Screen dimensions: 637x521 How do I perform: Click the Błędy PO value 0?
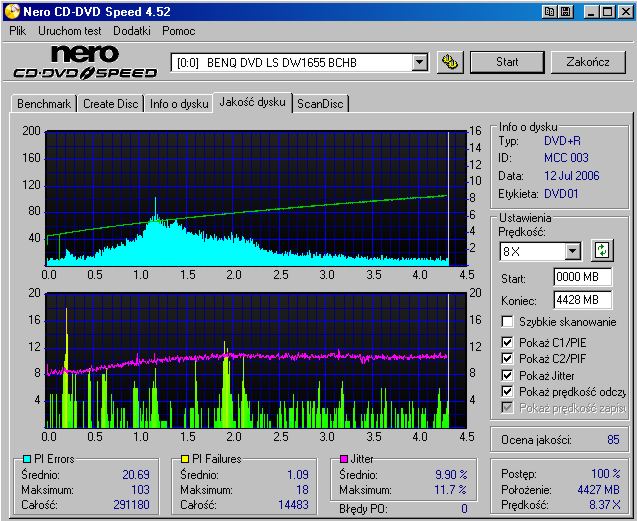coord(464,509)
